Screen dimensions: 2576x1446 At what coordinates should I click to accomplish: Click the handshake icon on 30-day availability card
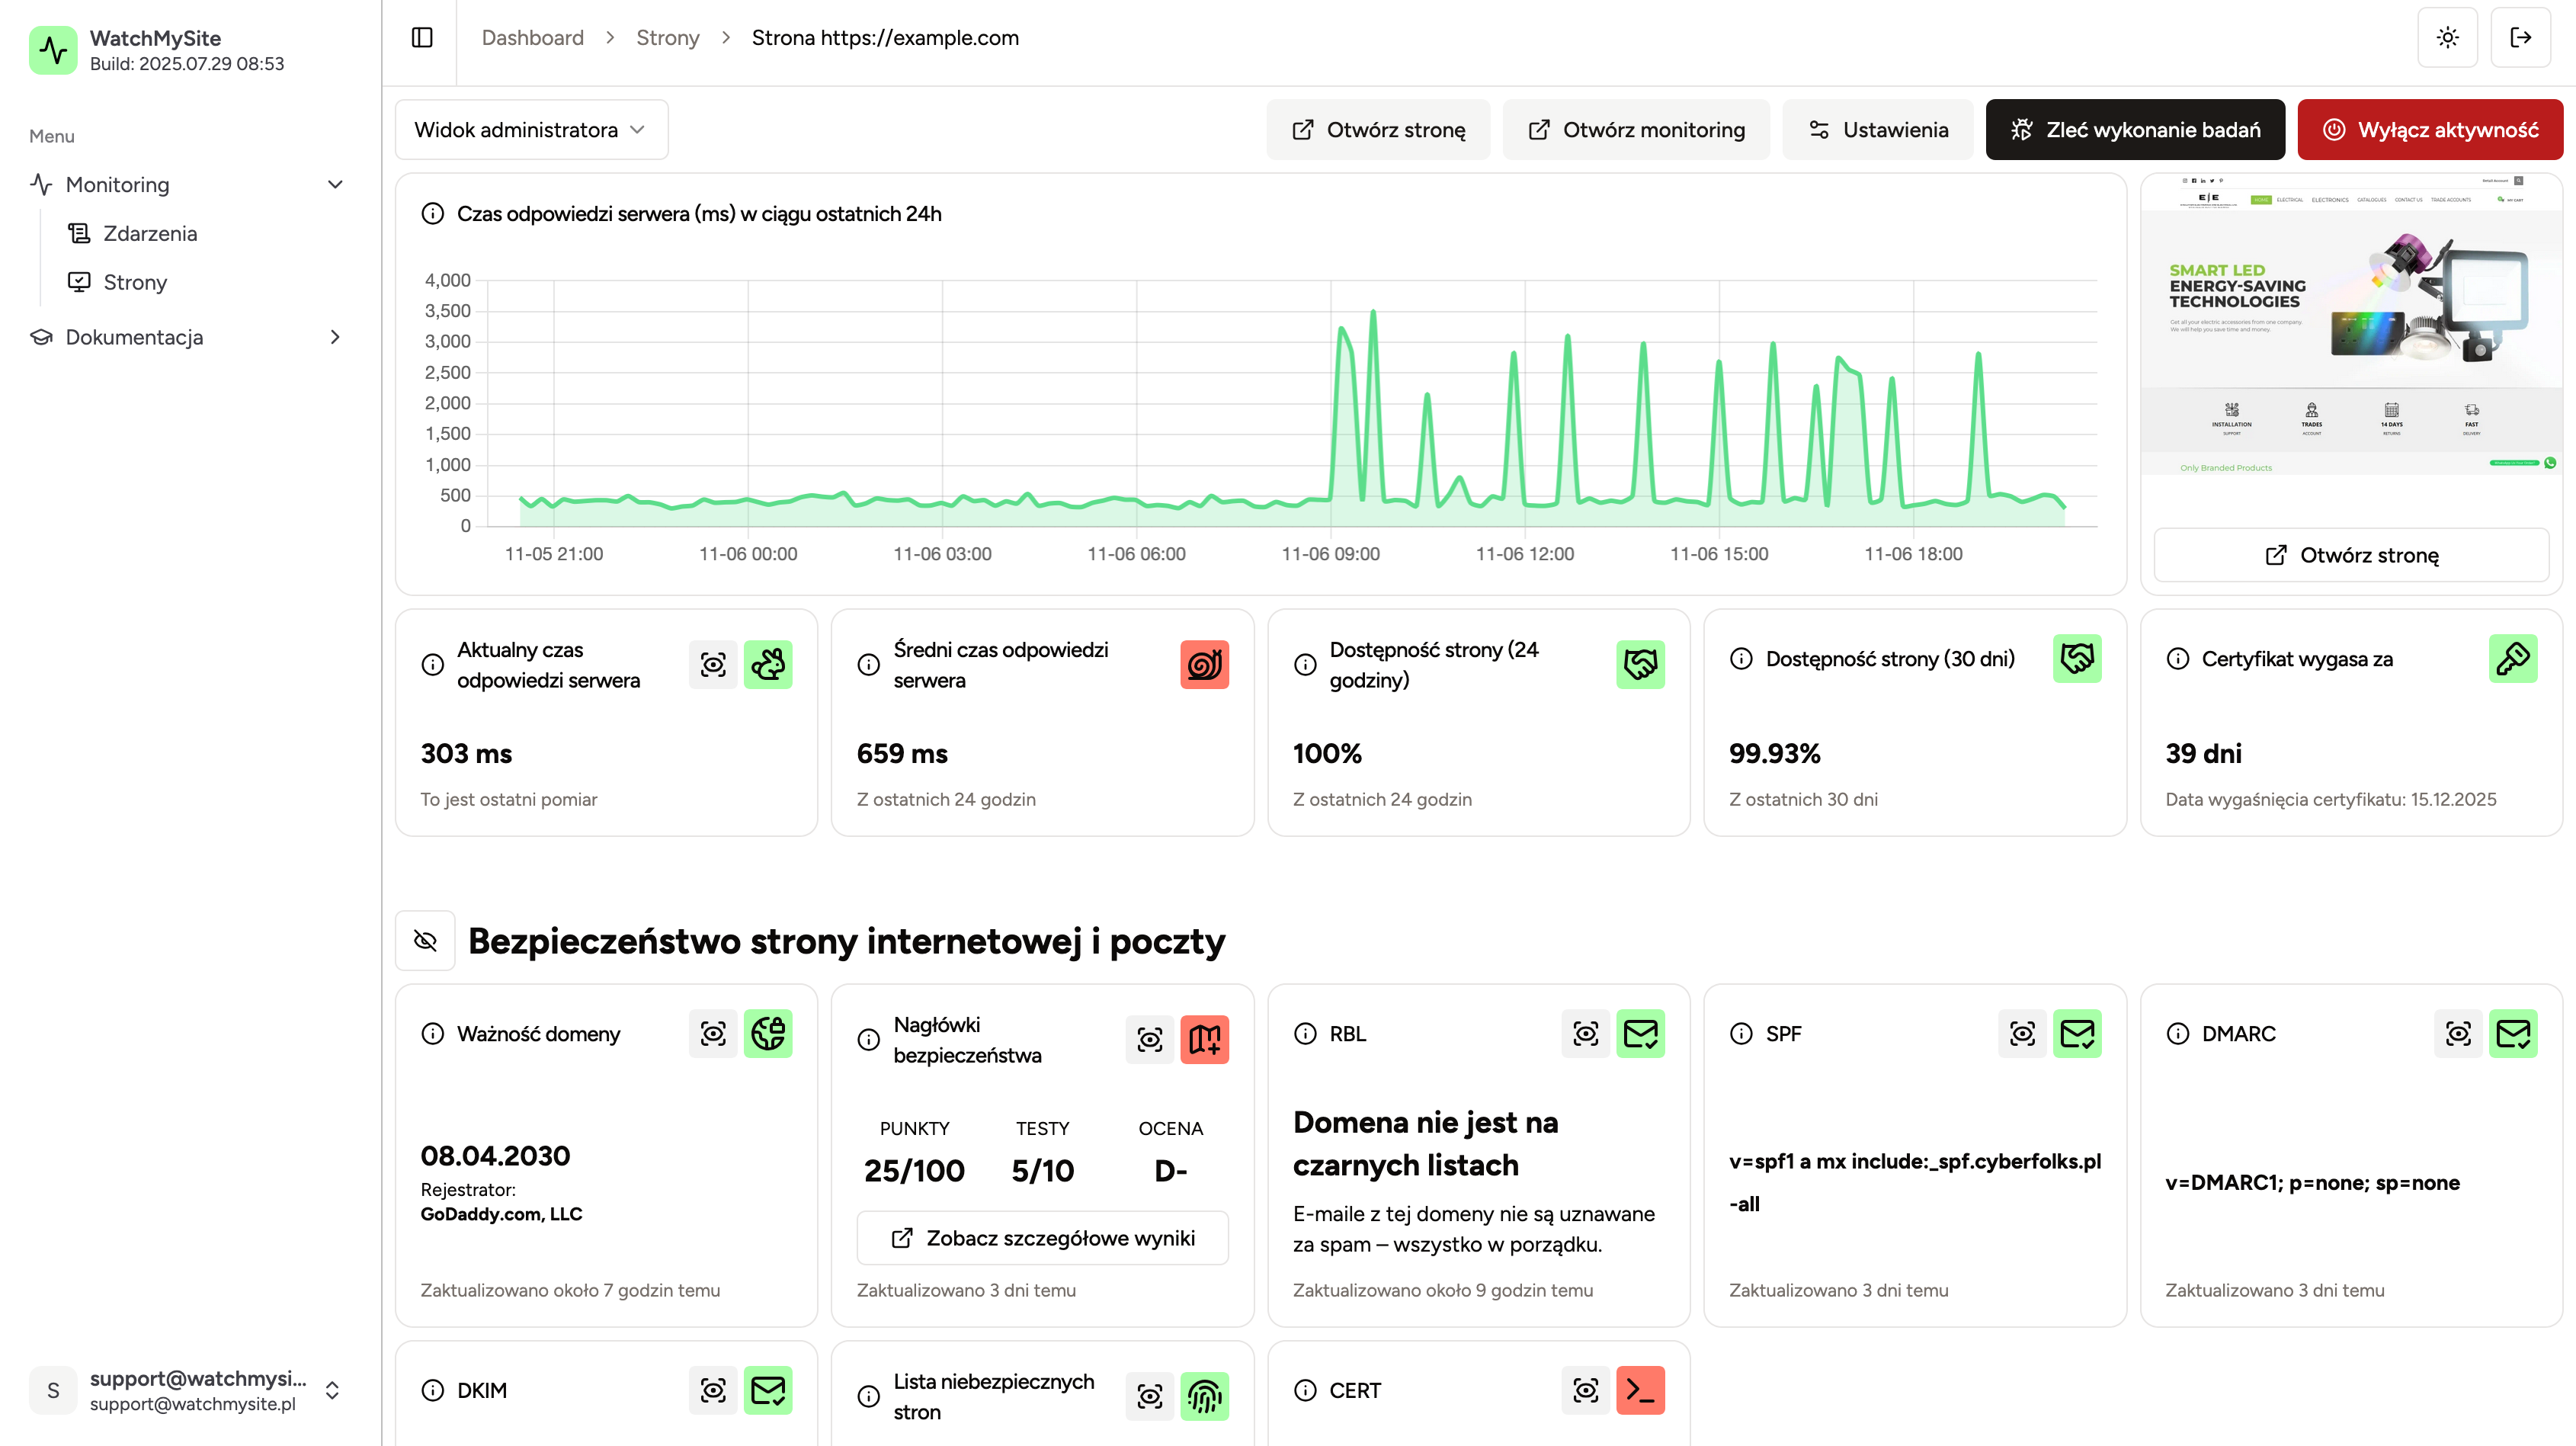[x=2077, y=658]
